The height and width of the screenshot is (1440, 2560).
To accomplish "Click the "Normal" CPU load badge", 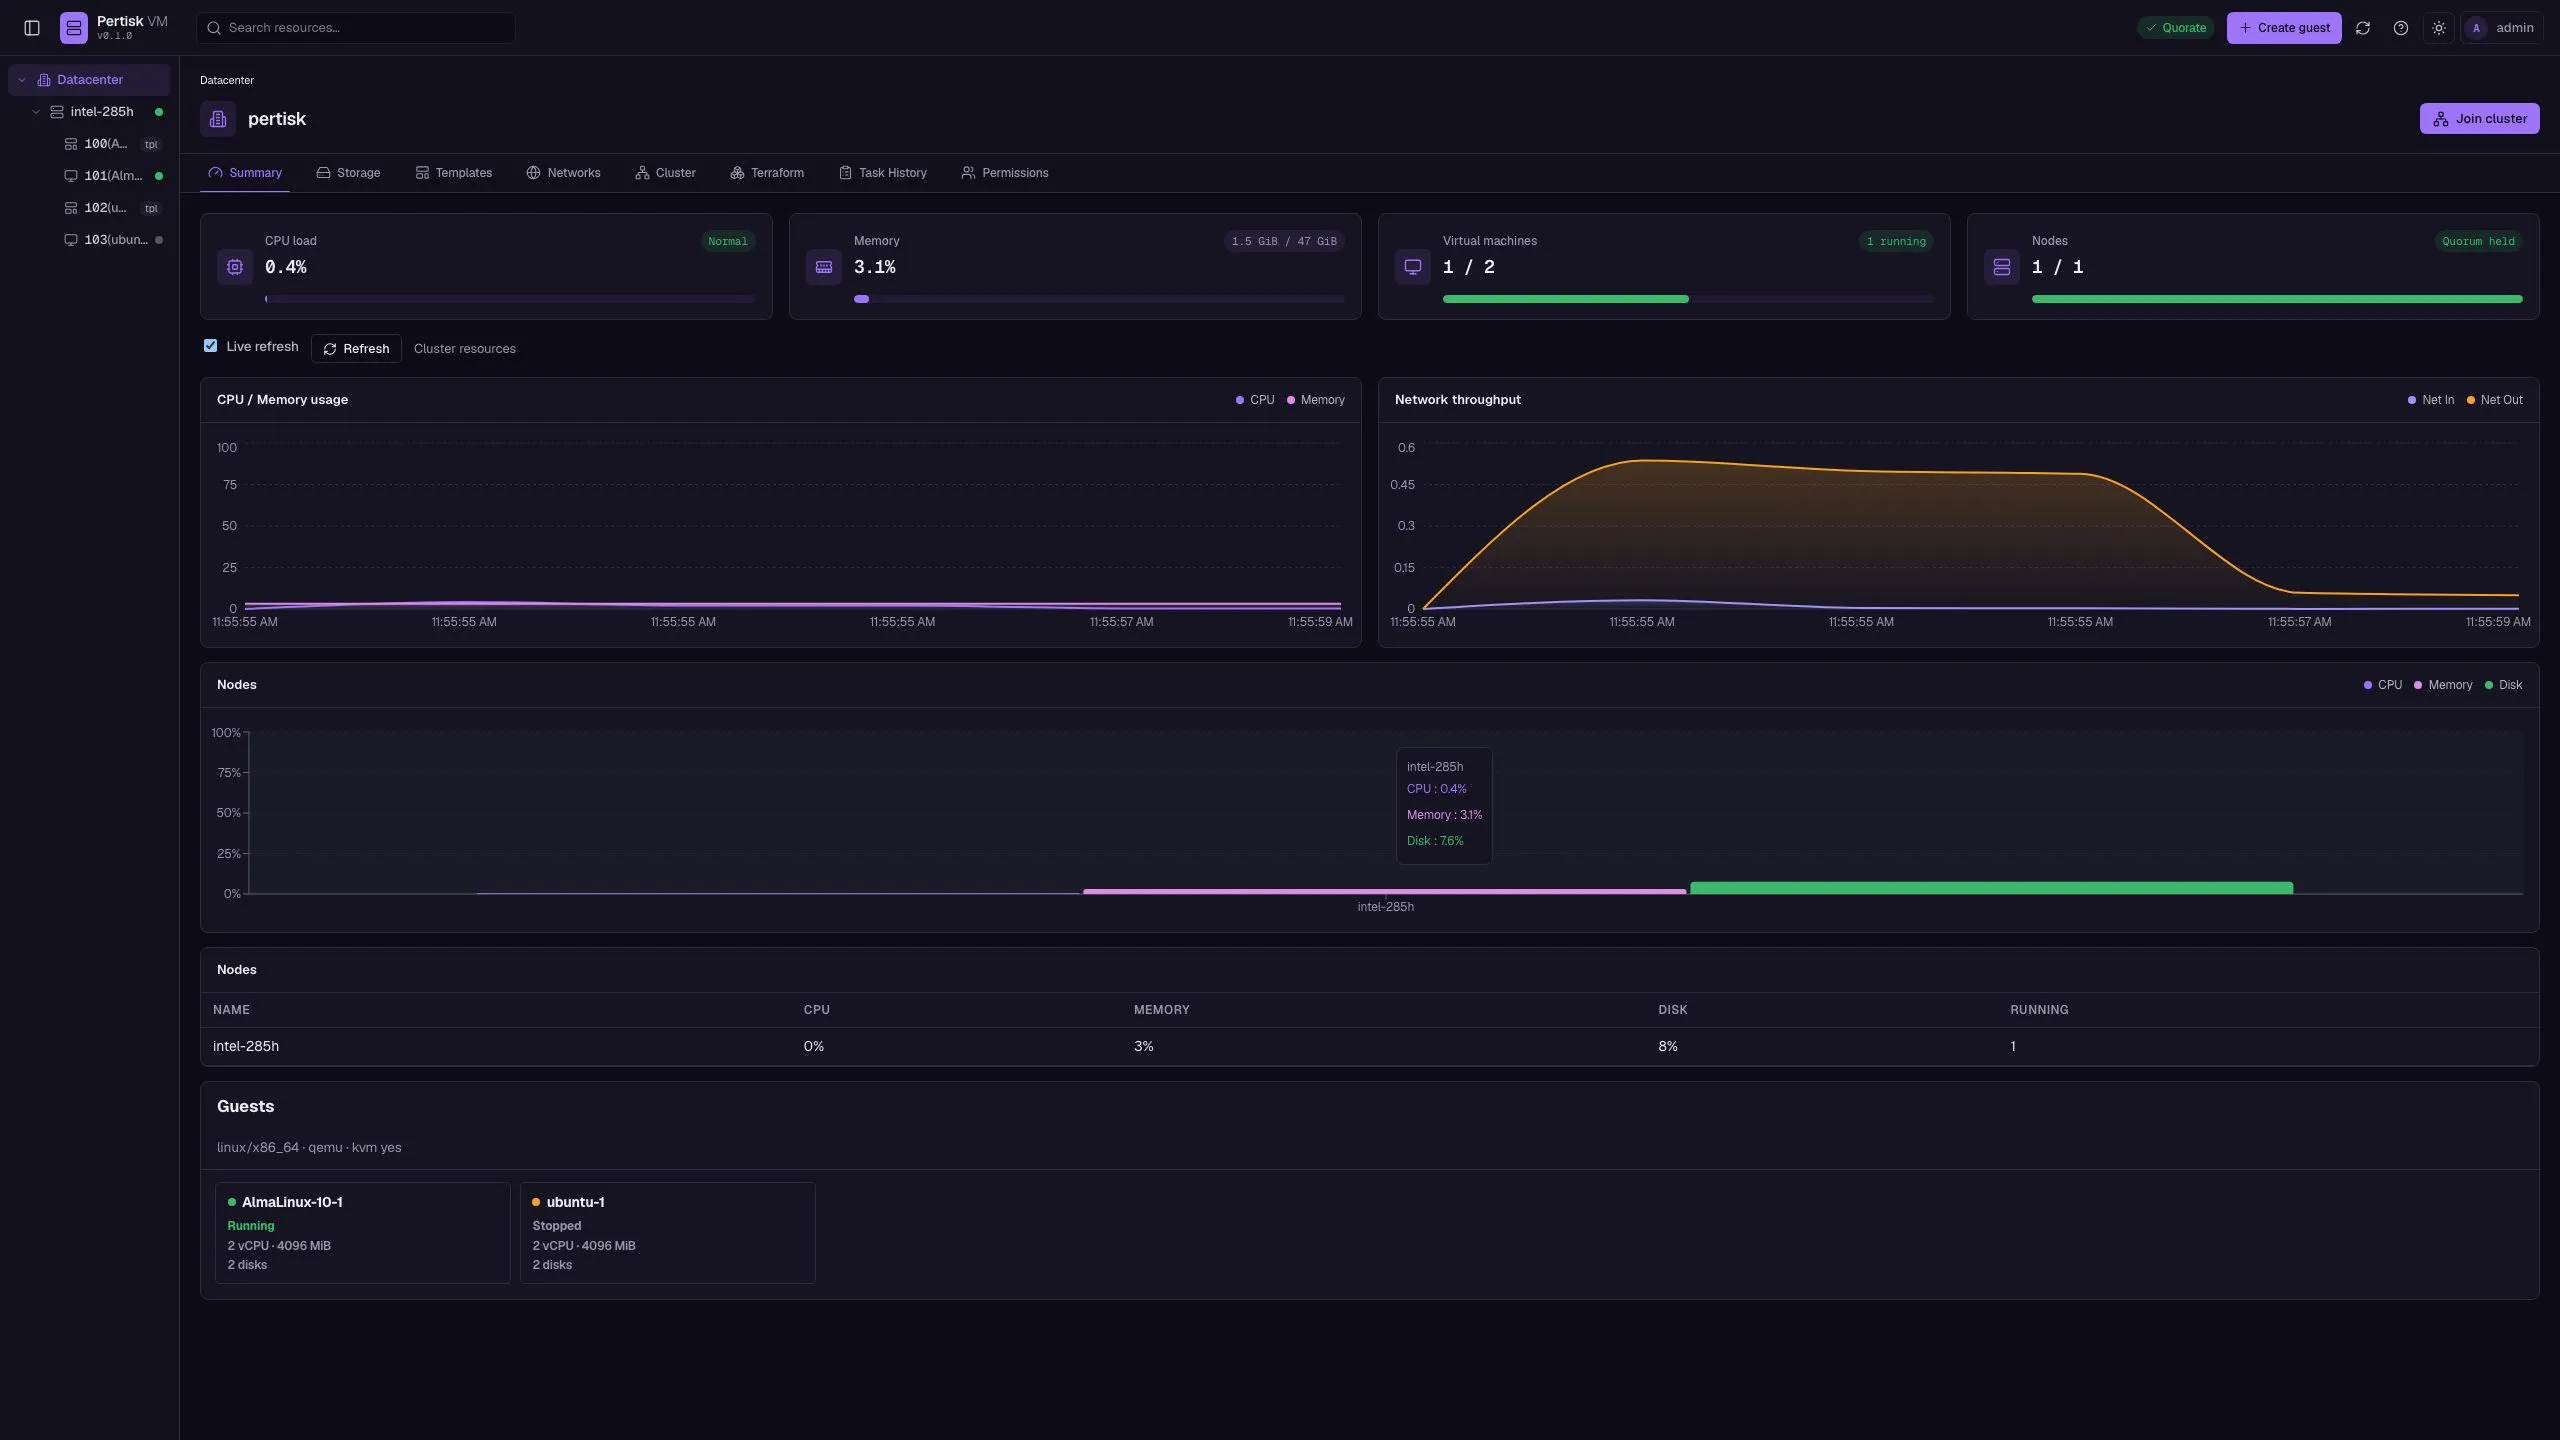I will point(728,241).
